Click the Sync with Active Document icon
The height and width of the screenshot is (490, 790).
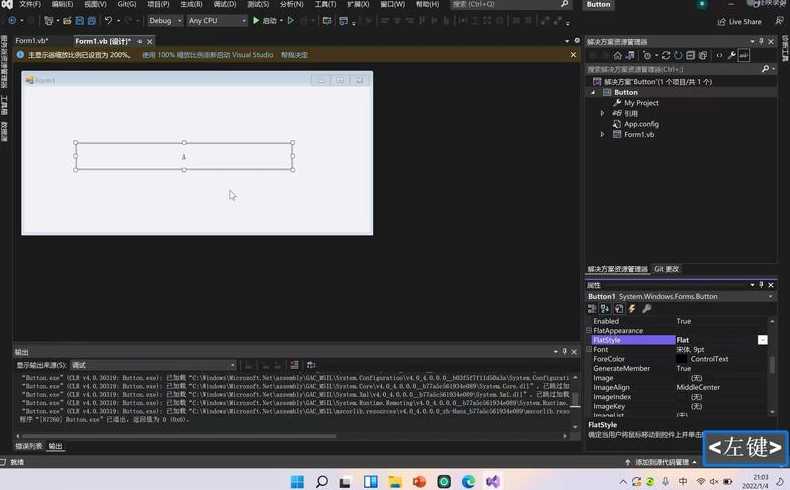[x=666, y=55]
